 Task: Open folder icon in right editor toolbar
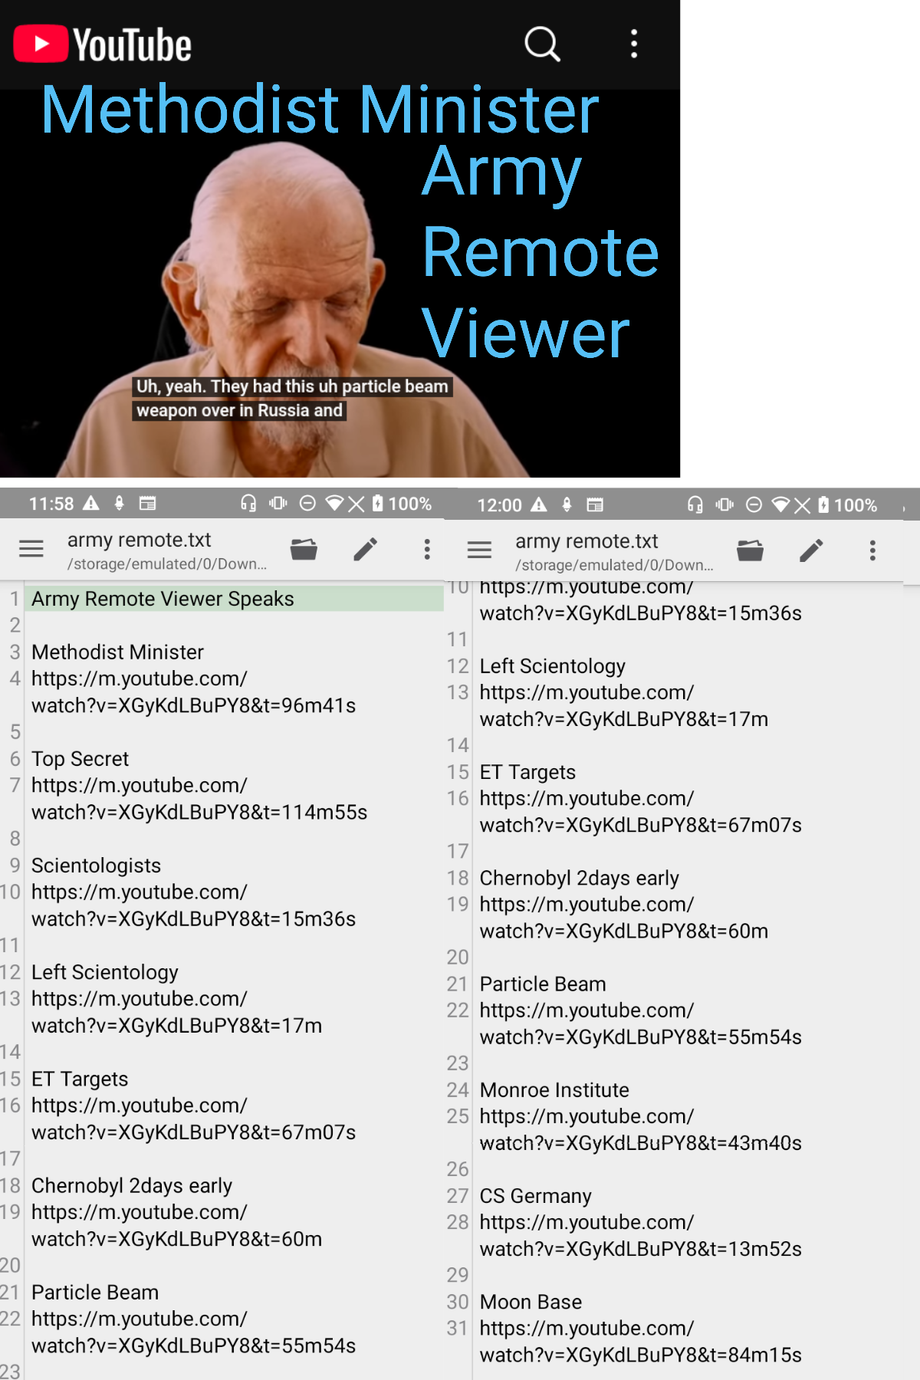click(750, 550)
